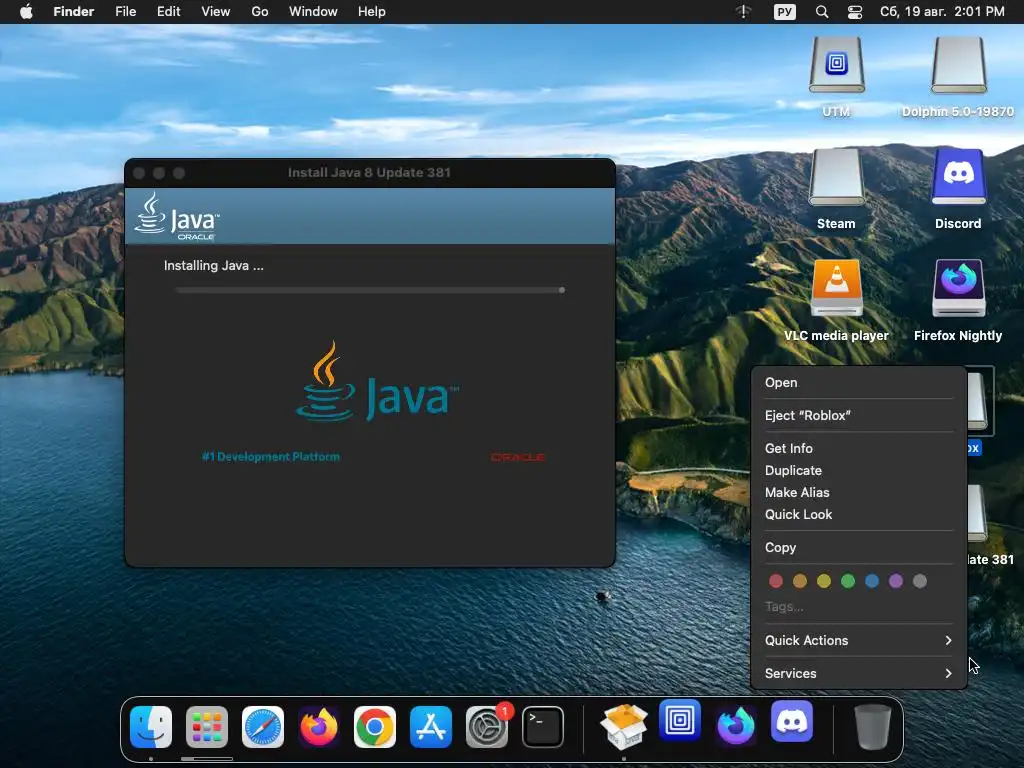Launch Firefox Nightly from the Dock
The width and height of the screenshot is (1024, 768).
point(736,725)
